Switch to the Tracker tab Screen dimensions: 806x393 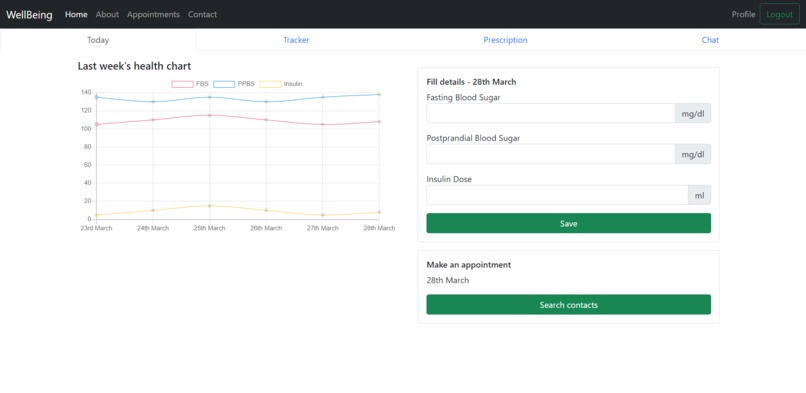296,40
